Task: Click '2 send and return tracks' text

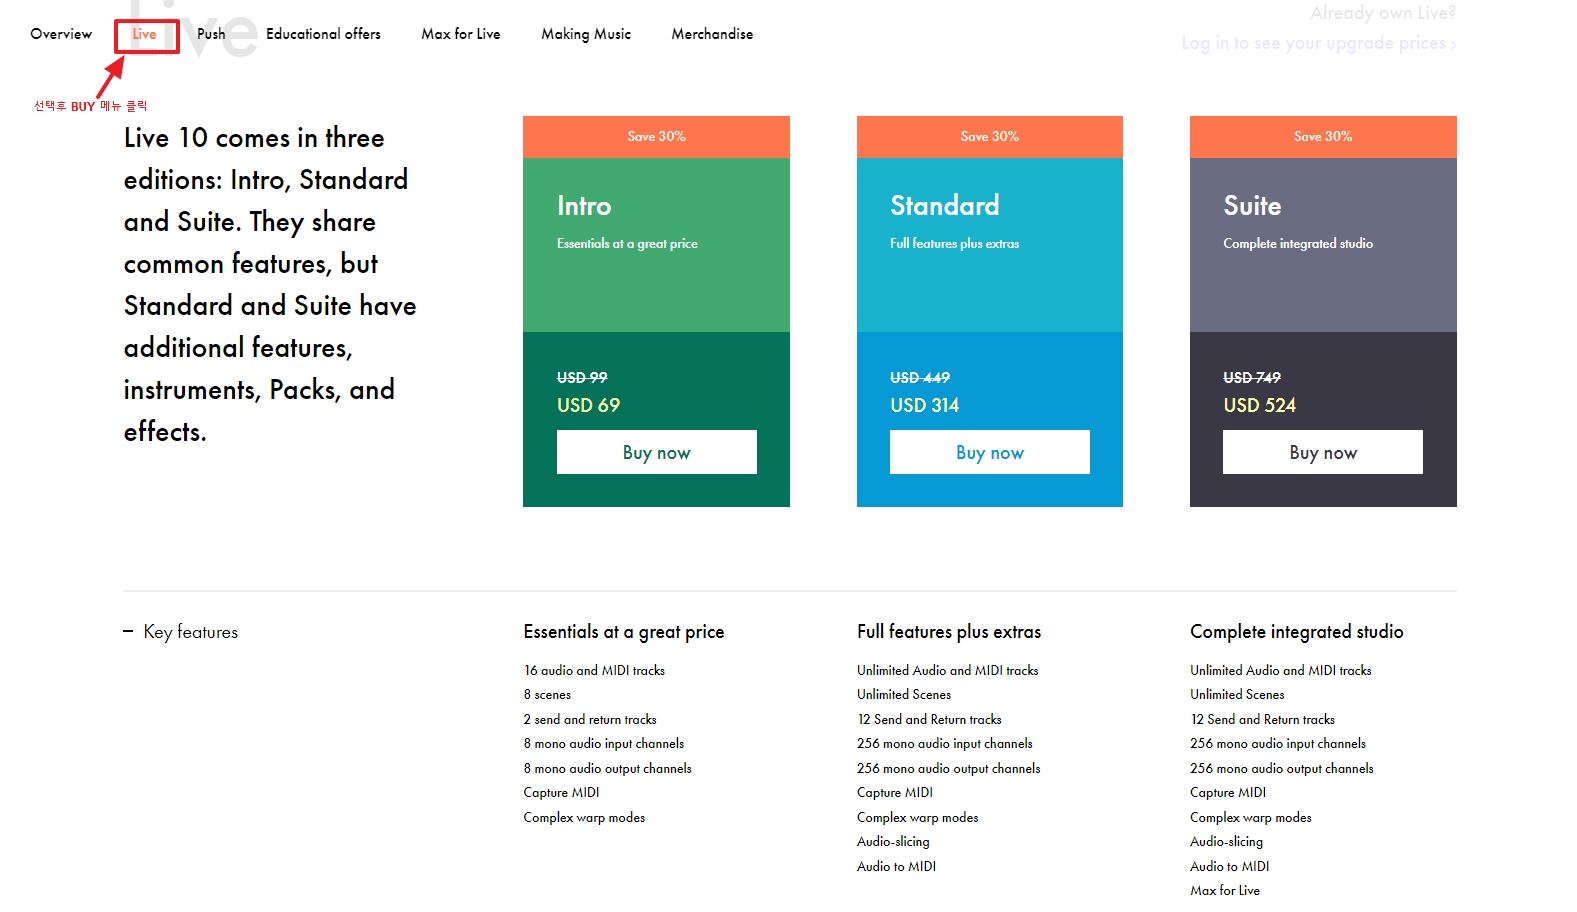Action: [590, 720]
